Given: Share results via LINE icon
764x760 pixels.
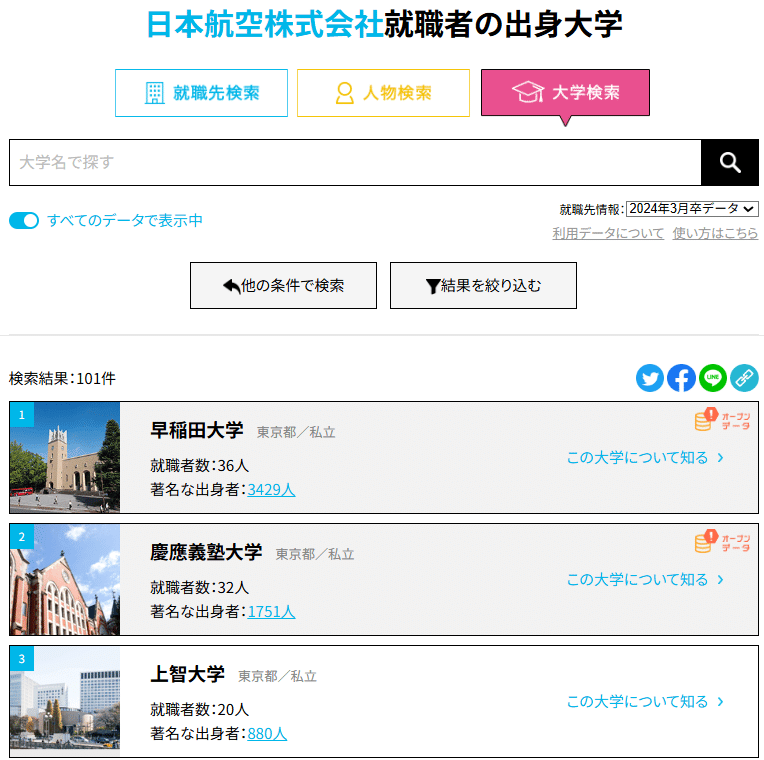Looking at the screenshot, I should (x=712, y=378).
